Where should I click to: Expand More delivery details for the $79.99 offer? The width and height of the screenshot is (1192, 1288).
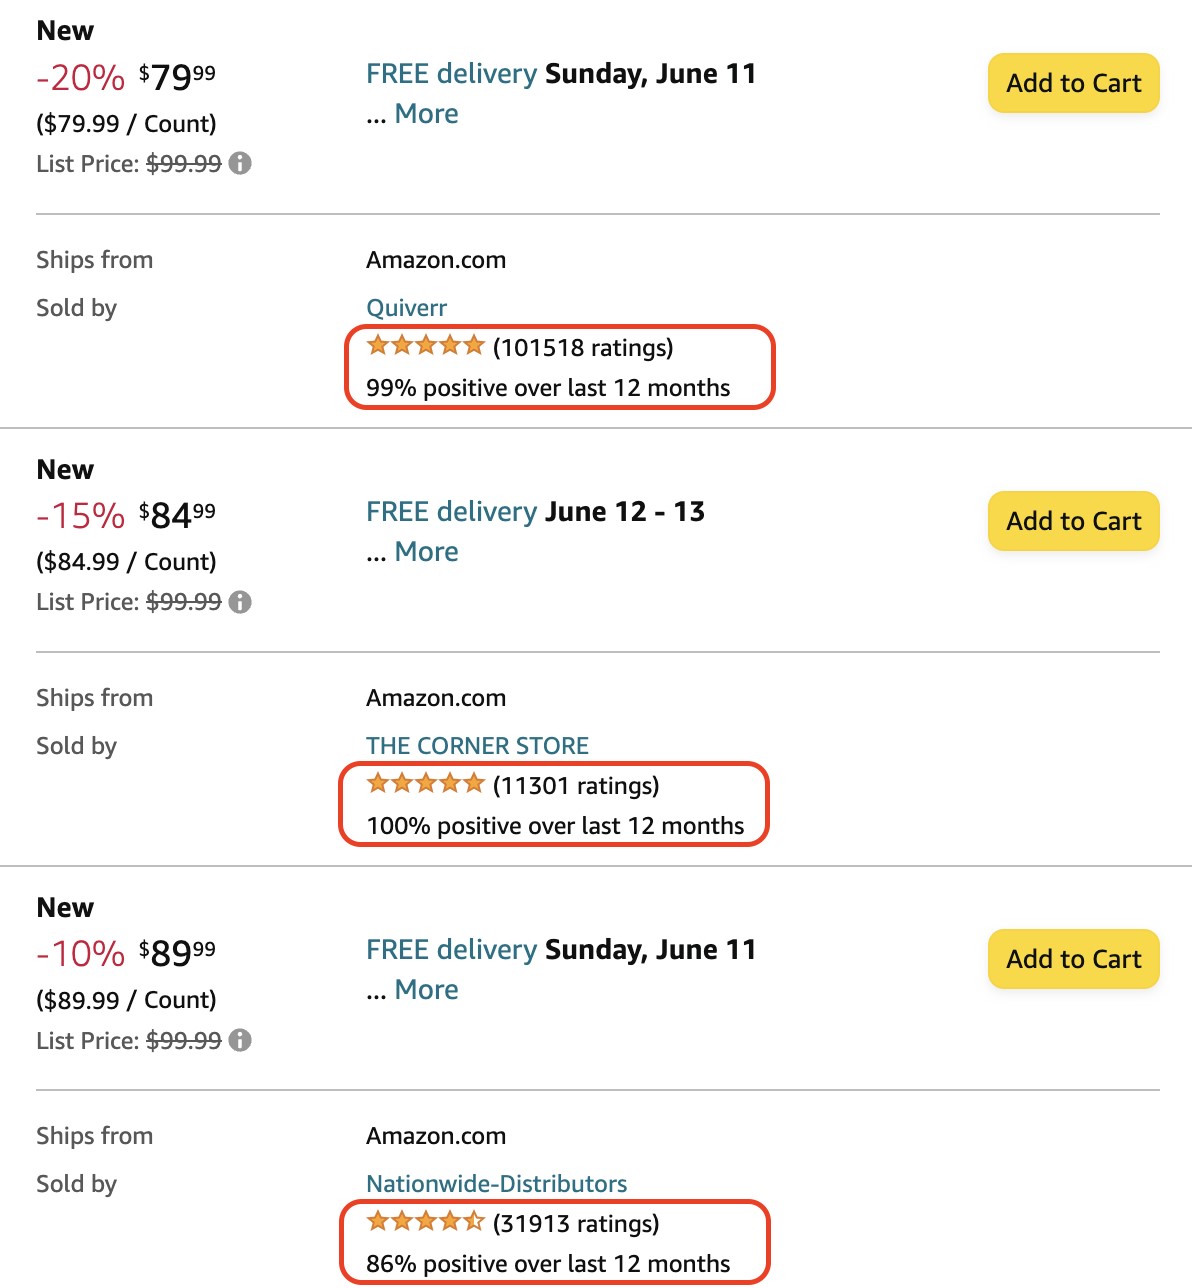tap(426, 114)
